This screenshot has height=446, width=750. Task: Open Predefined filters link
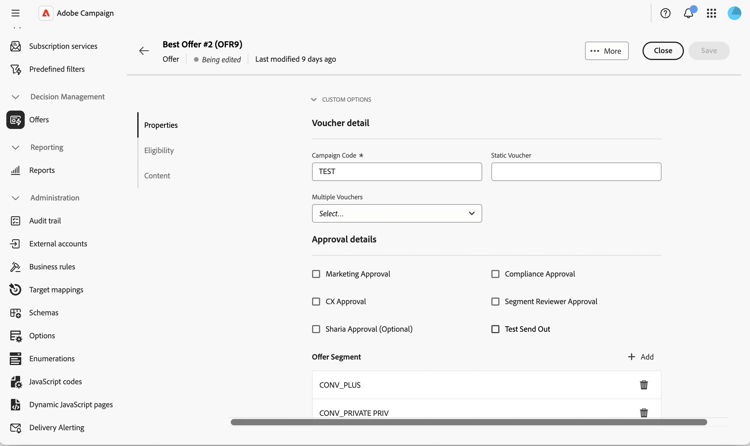click(57, 69)
